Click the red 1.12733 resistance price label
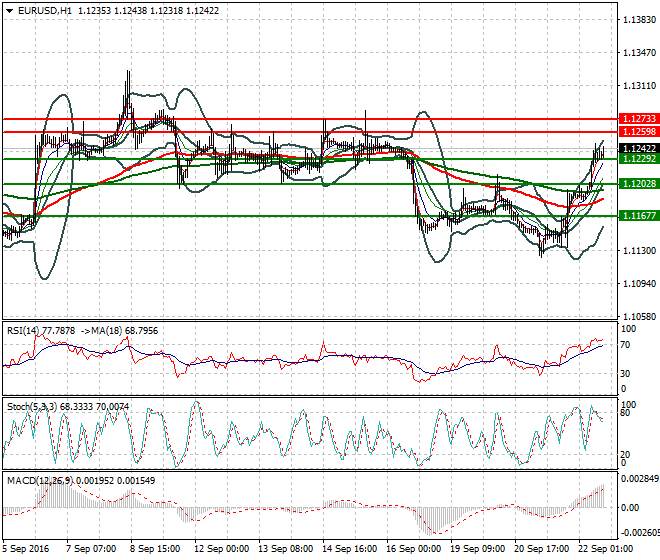Screen dimensions: 660x560 [639, 119]
